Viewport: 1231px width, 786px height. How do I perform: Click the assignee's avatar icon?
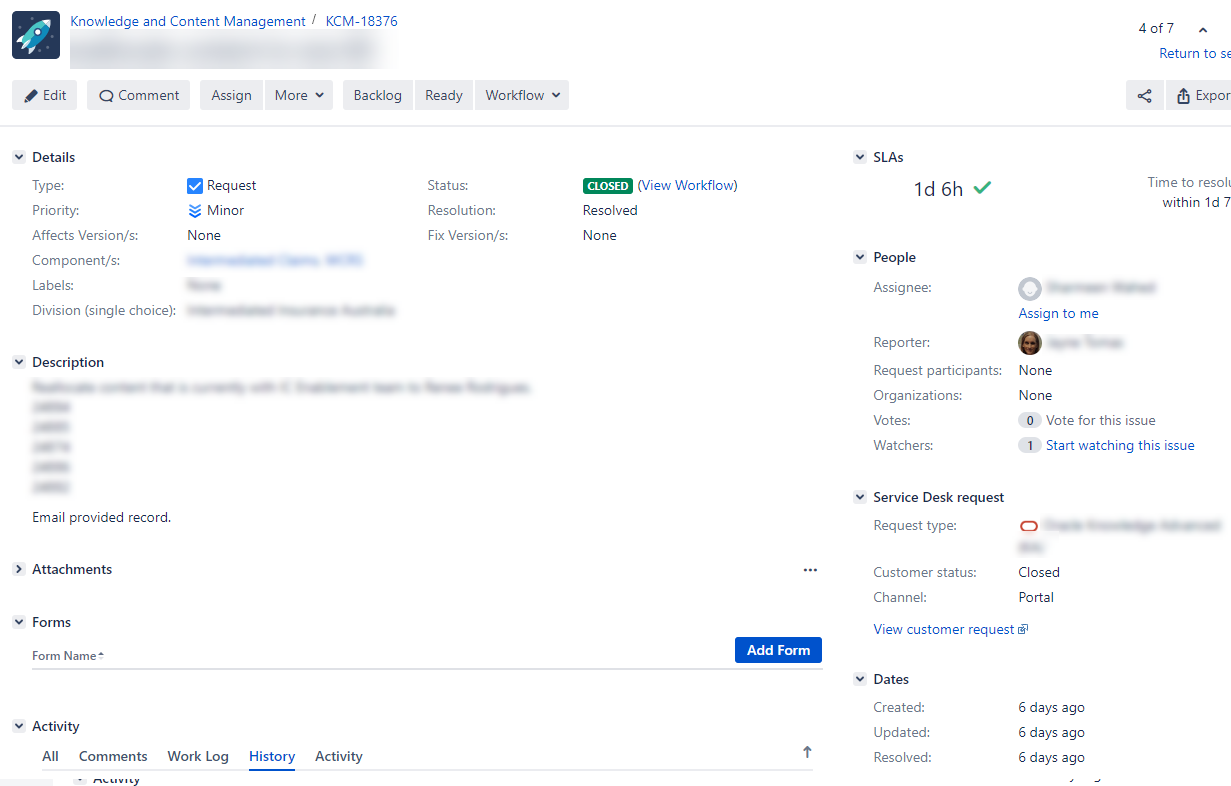point(1030,289)
